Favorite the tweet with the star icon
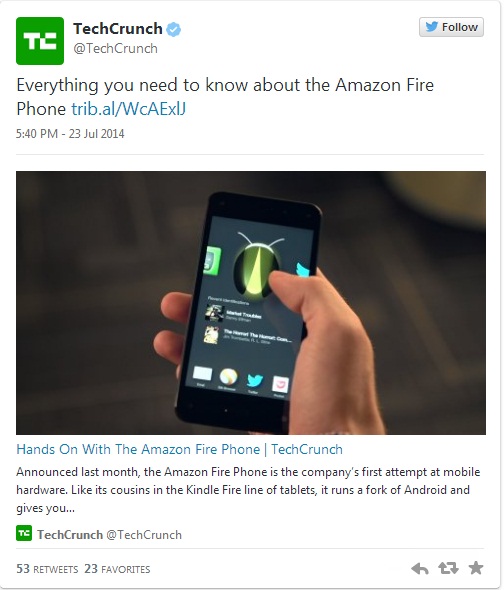Image resolution: width=504 pixels, height=590 pixels. 476,568
